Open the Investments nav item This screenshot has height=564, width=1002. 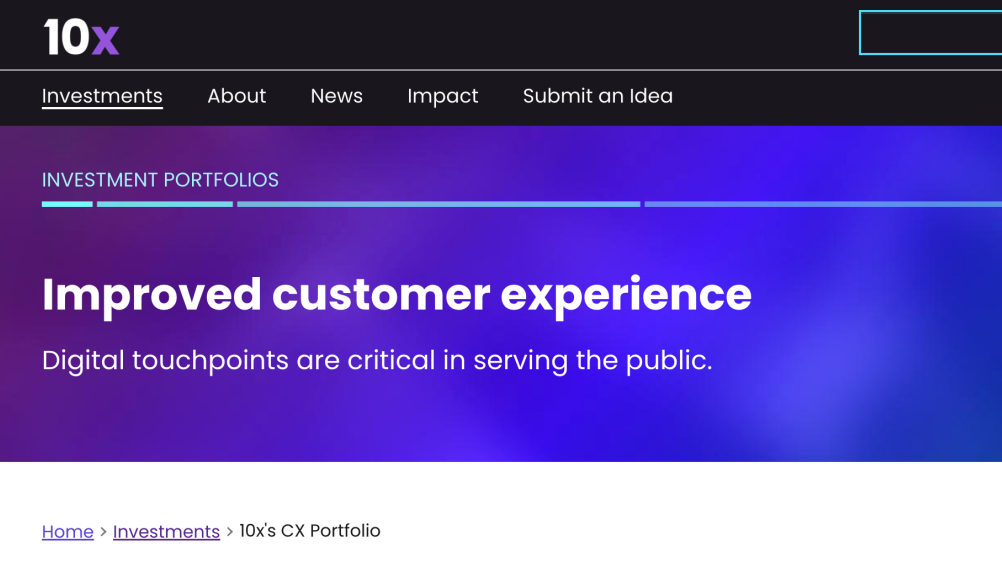(102, 96)
